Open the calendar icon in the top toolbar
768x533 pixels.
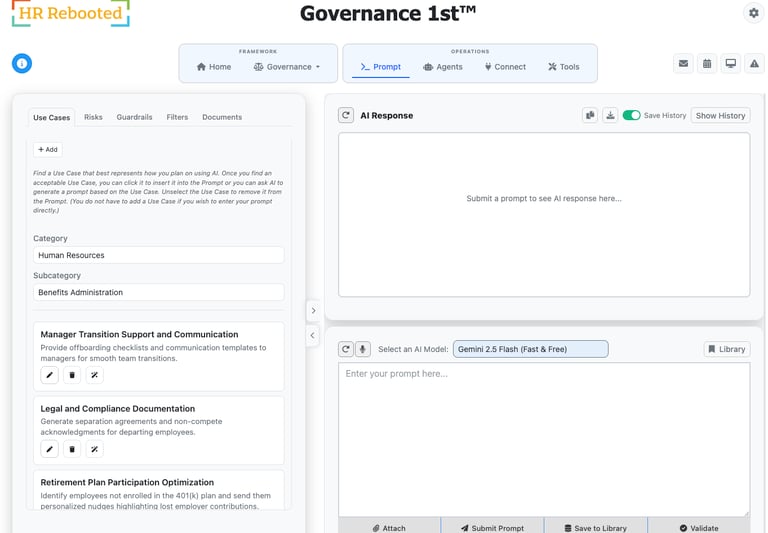tap(707, 64)
